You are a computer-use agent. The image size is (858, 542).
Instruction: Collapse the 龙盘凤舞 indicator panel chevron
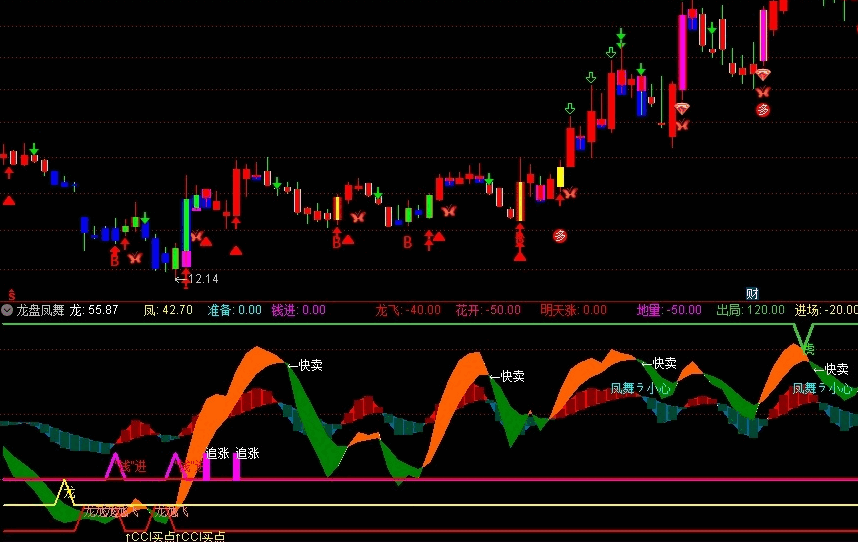7,311
